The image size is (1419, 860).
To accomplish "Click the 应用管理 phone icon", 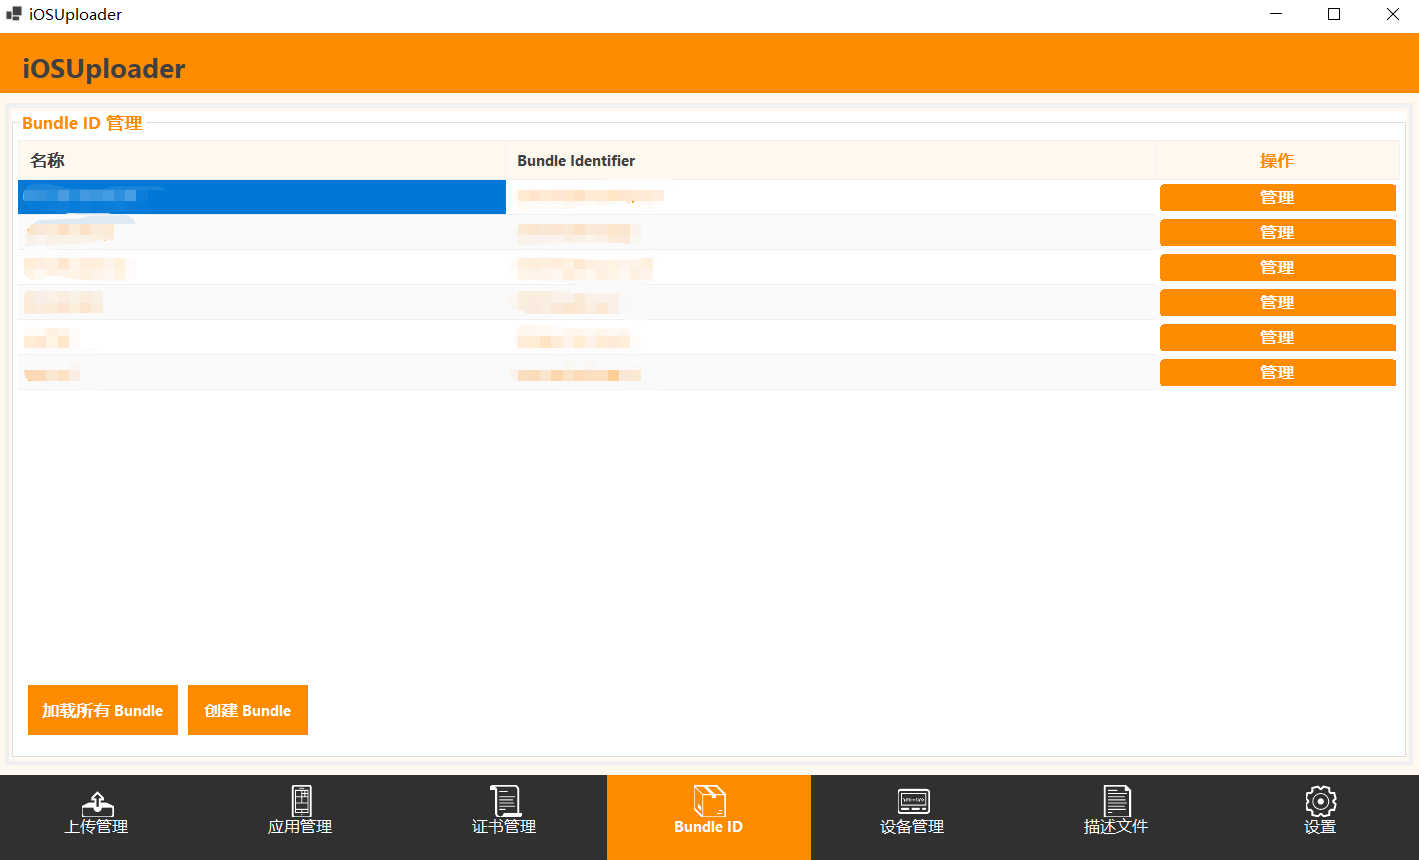I will pyautogui.click(x=301, y=801).
